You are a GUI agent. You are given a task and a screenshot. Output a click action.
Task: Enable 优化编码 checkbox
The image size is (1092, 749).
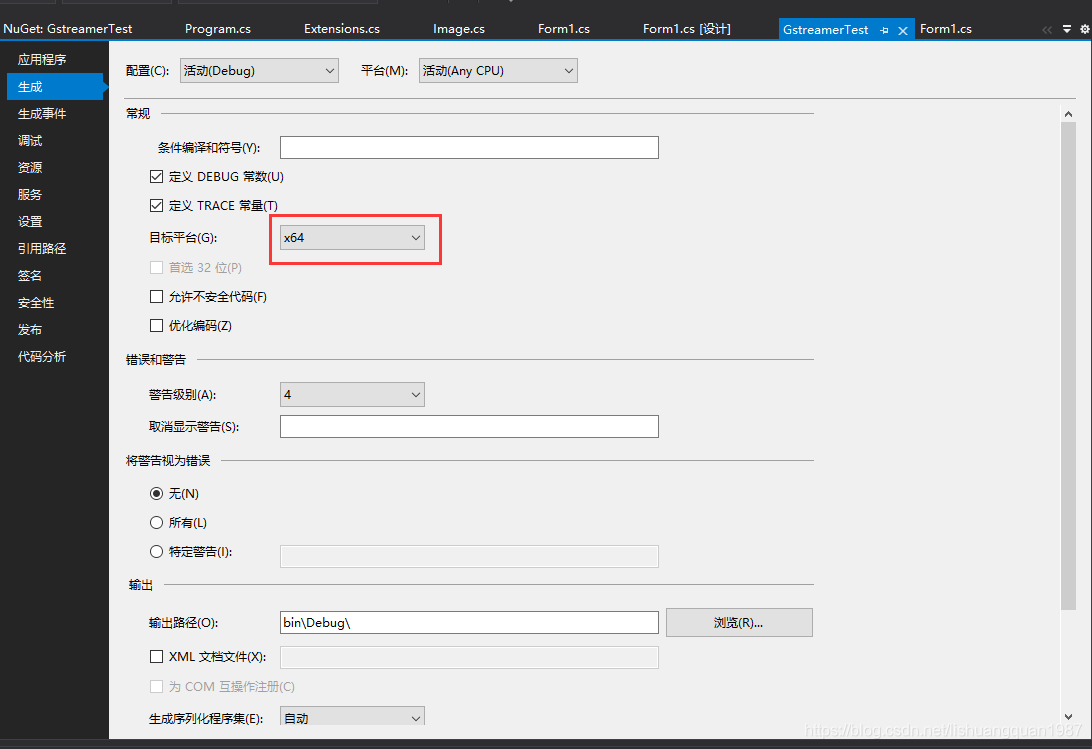156,326
